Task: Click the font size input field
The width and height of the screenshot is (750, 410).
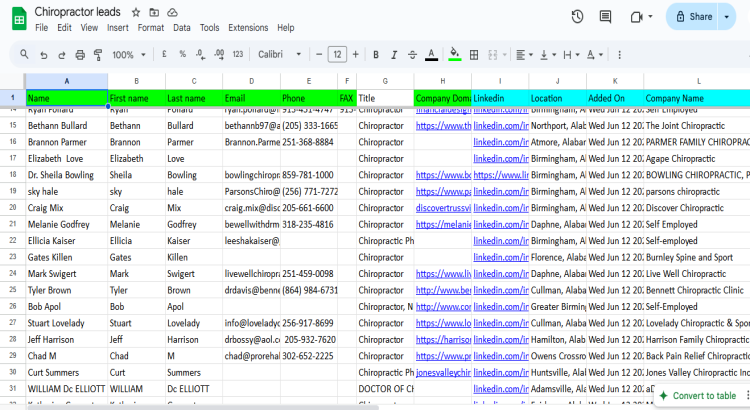Action: pos(338,54)
